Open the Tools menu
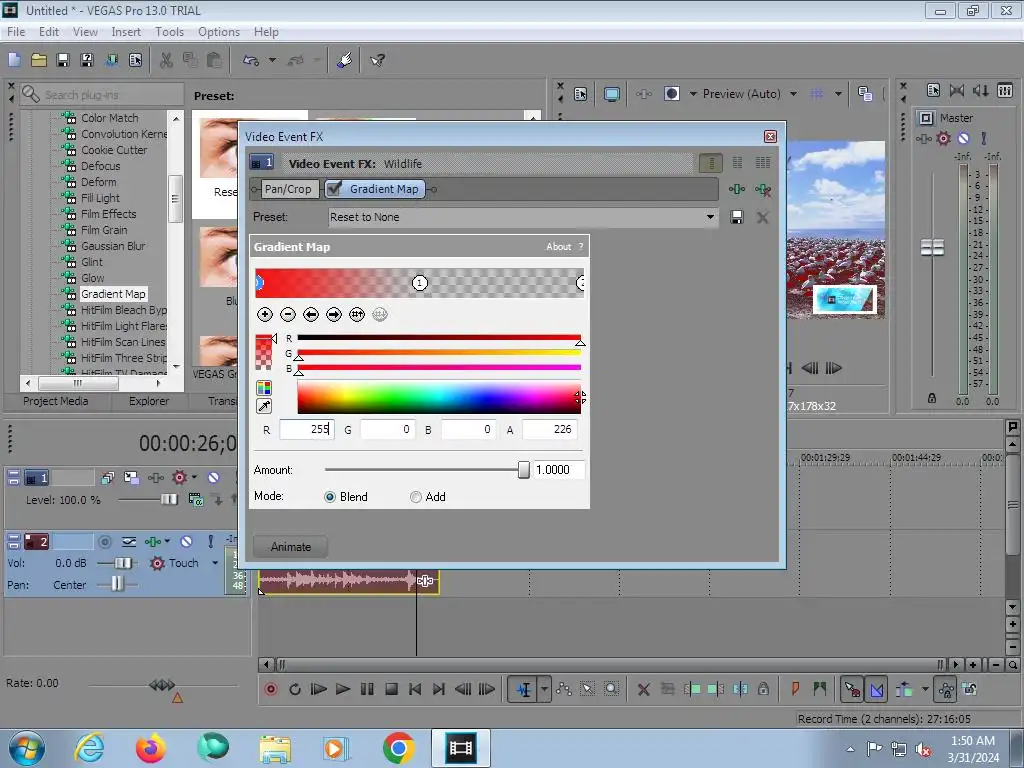This screenshot has width=1024, height=768. (169, 32)
